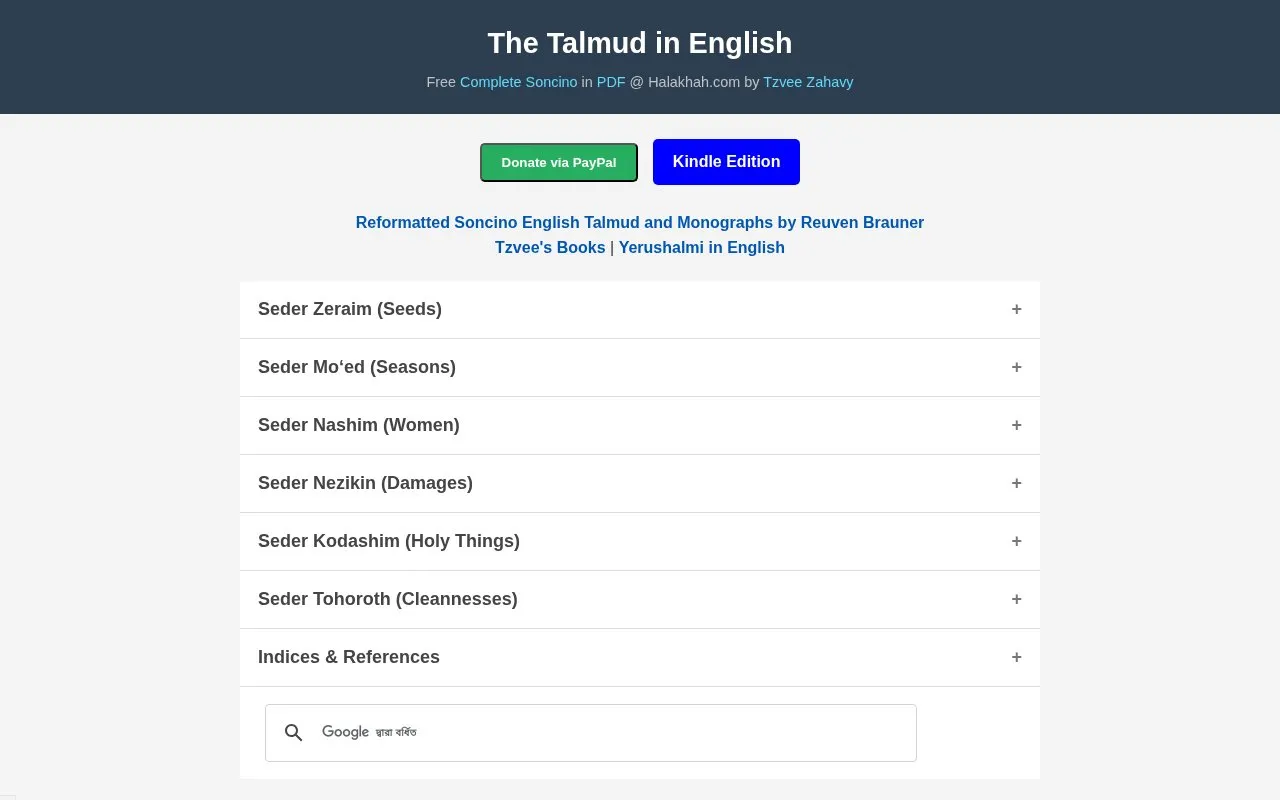Expand Seder Kodashim (Holy Things) plus icon
Image resolution: width=1280 pixels, height=800 pixels.
1016,541
